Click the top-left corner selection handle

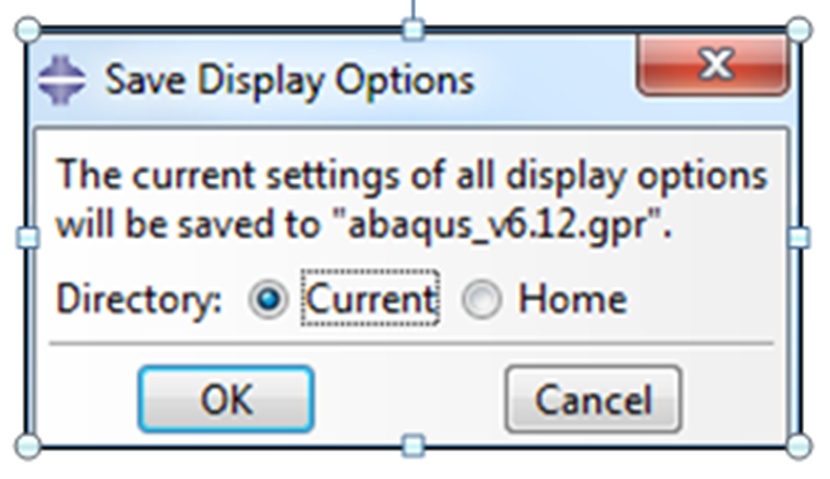pyautogui.click(x=29, y=30)
